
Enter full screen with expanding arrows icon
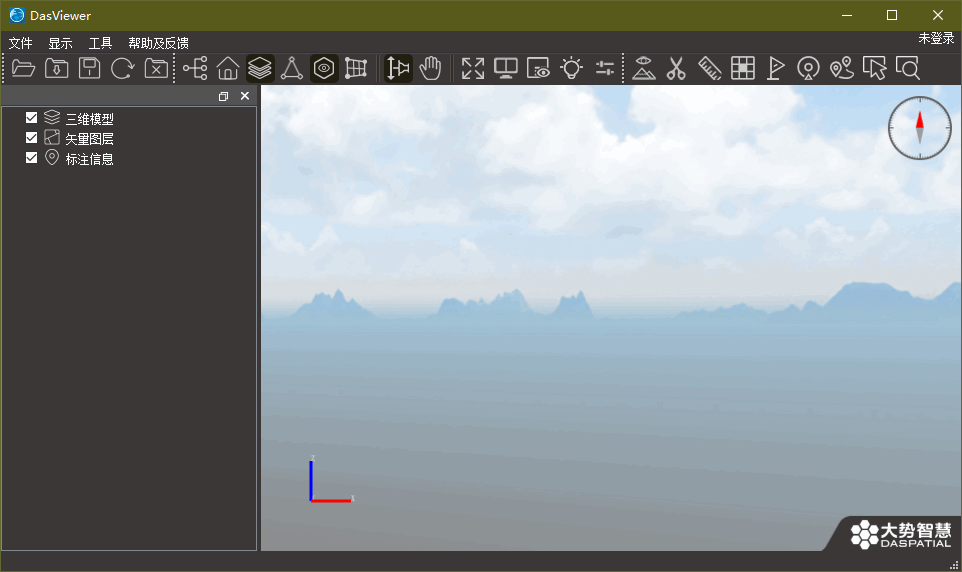472,68
